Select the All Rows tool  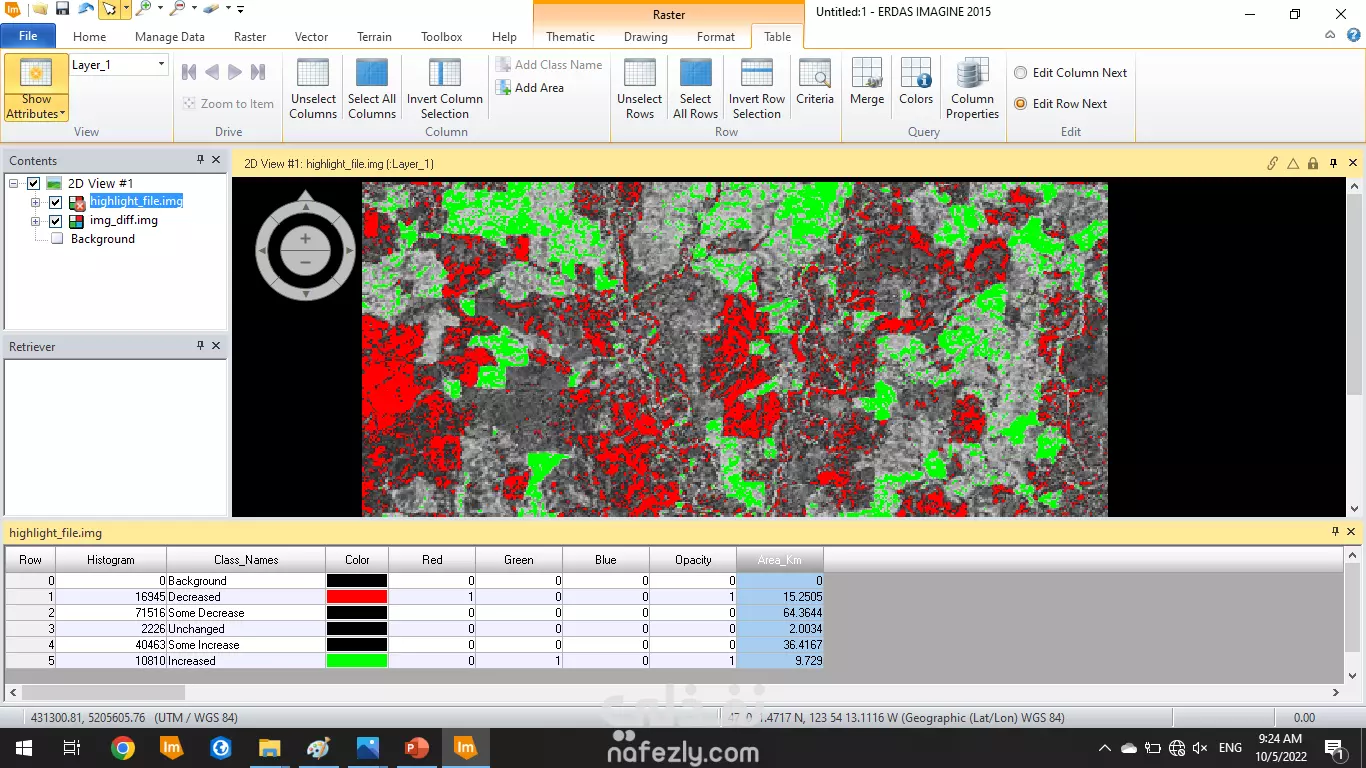695,88
